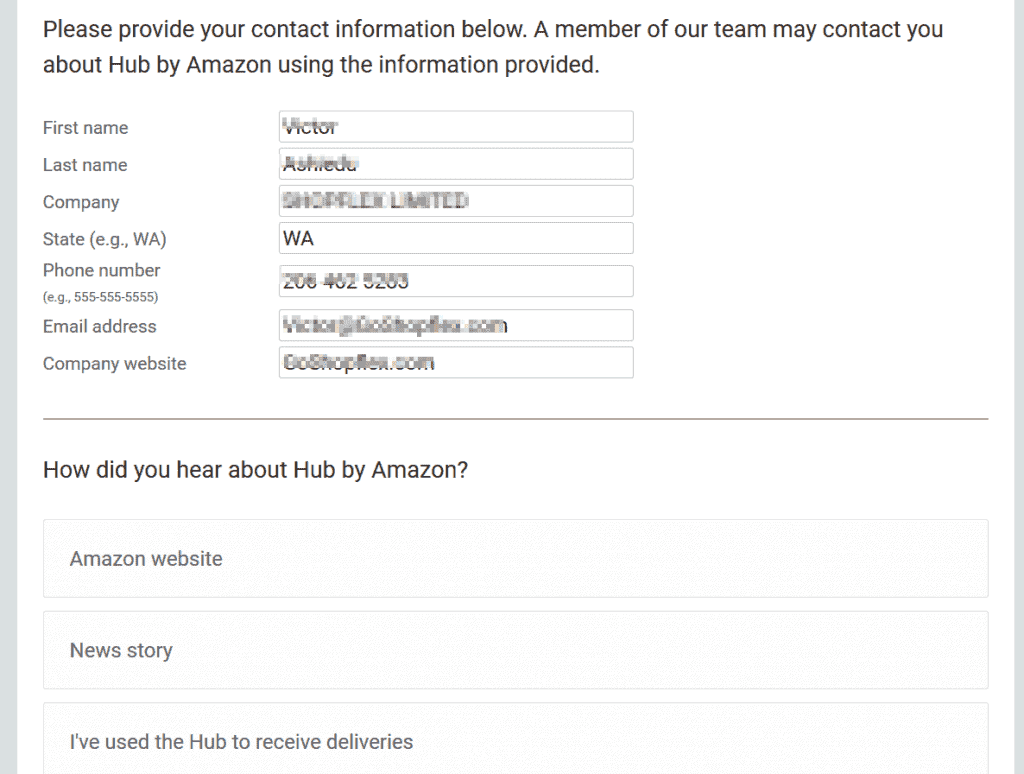Click the 'How did you hear about Hub' heading
1024x774 pixels.
click(x=255, y=470)
